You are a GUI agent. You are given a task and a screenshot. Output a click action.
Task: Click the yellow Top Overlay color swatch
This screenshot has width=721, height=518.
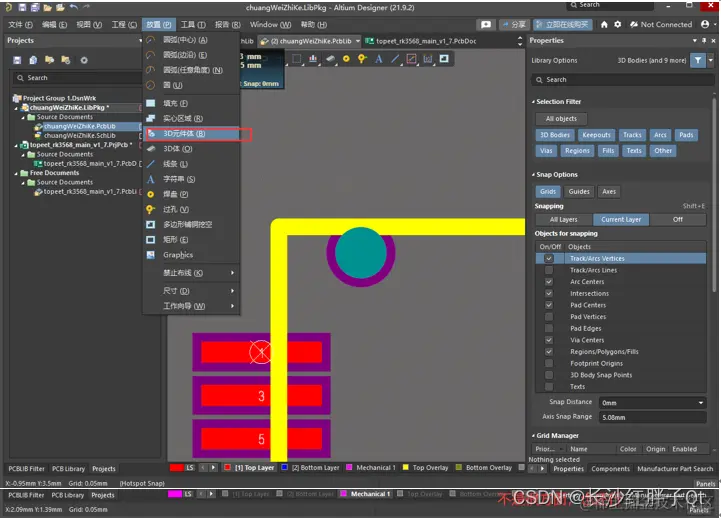pos(405,467)
